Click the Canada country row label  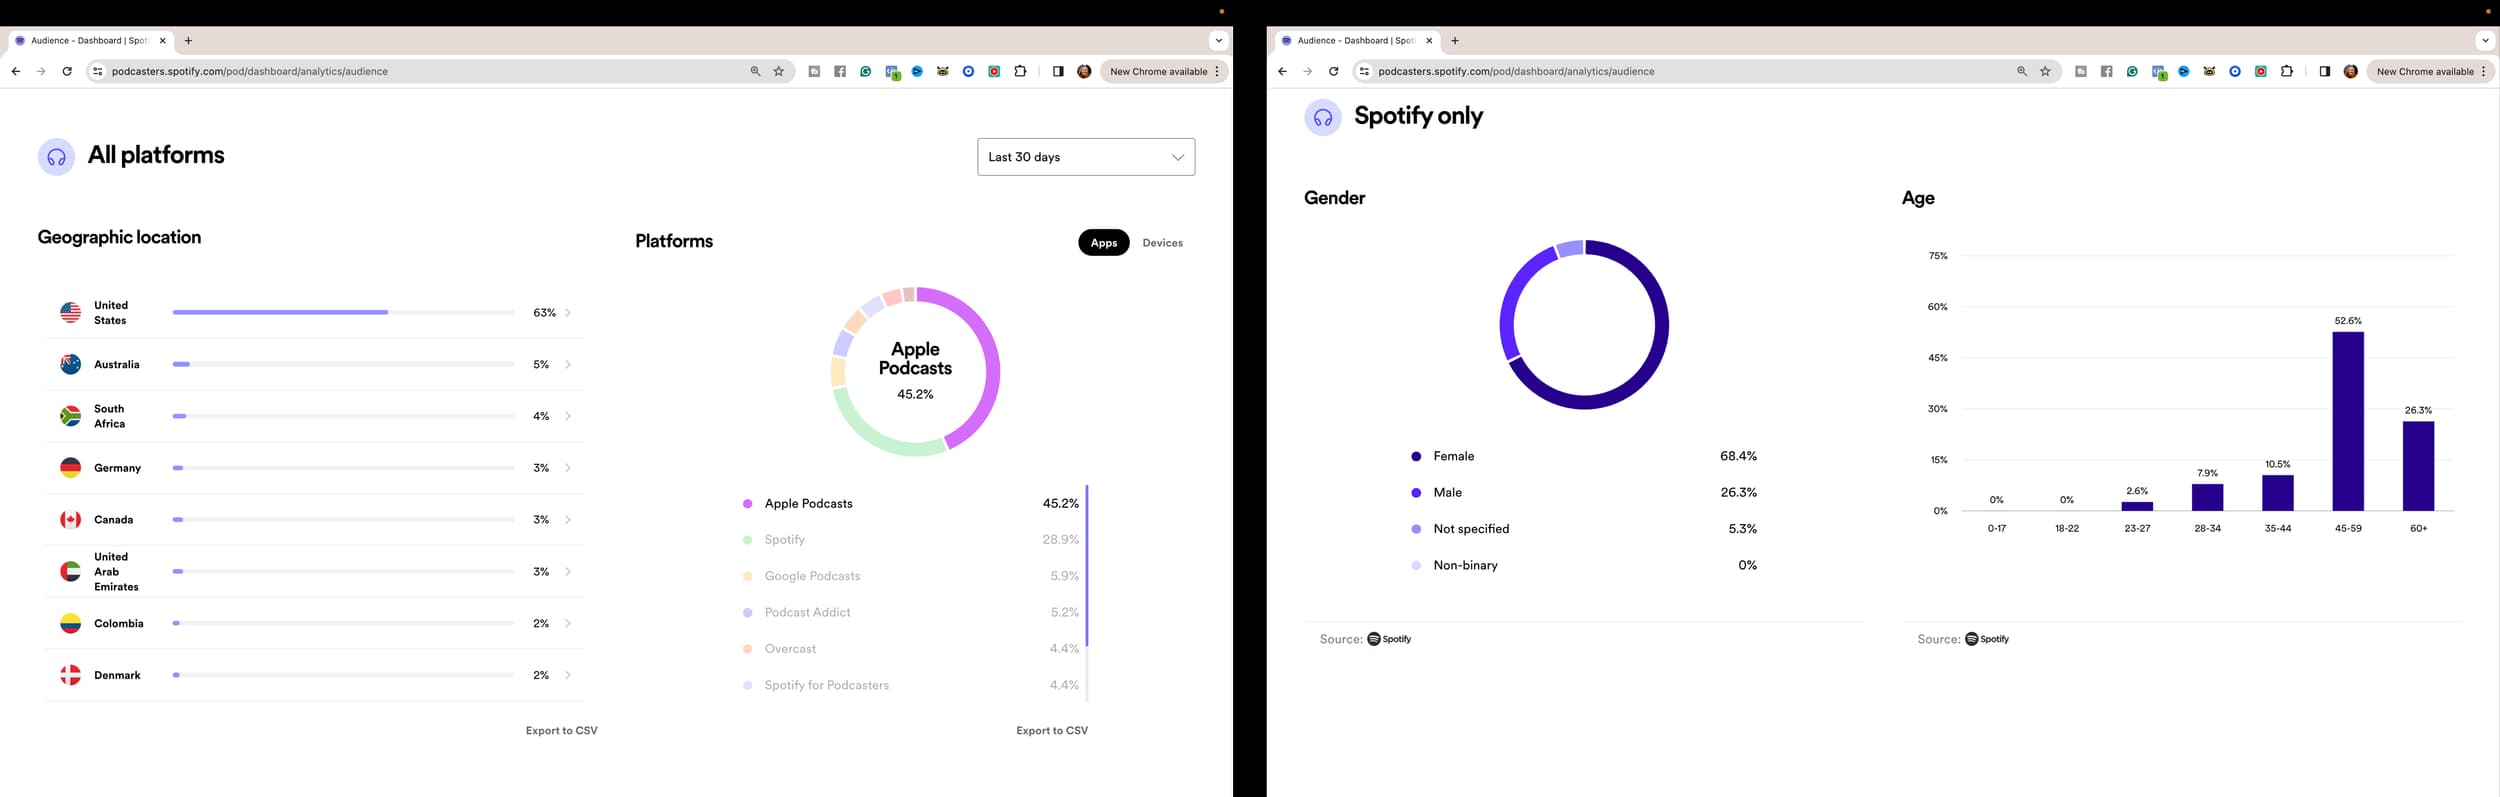click(x=113, y=520)
